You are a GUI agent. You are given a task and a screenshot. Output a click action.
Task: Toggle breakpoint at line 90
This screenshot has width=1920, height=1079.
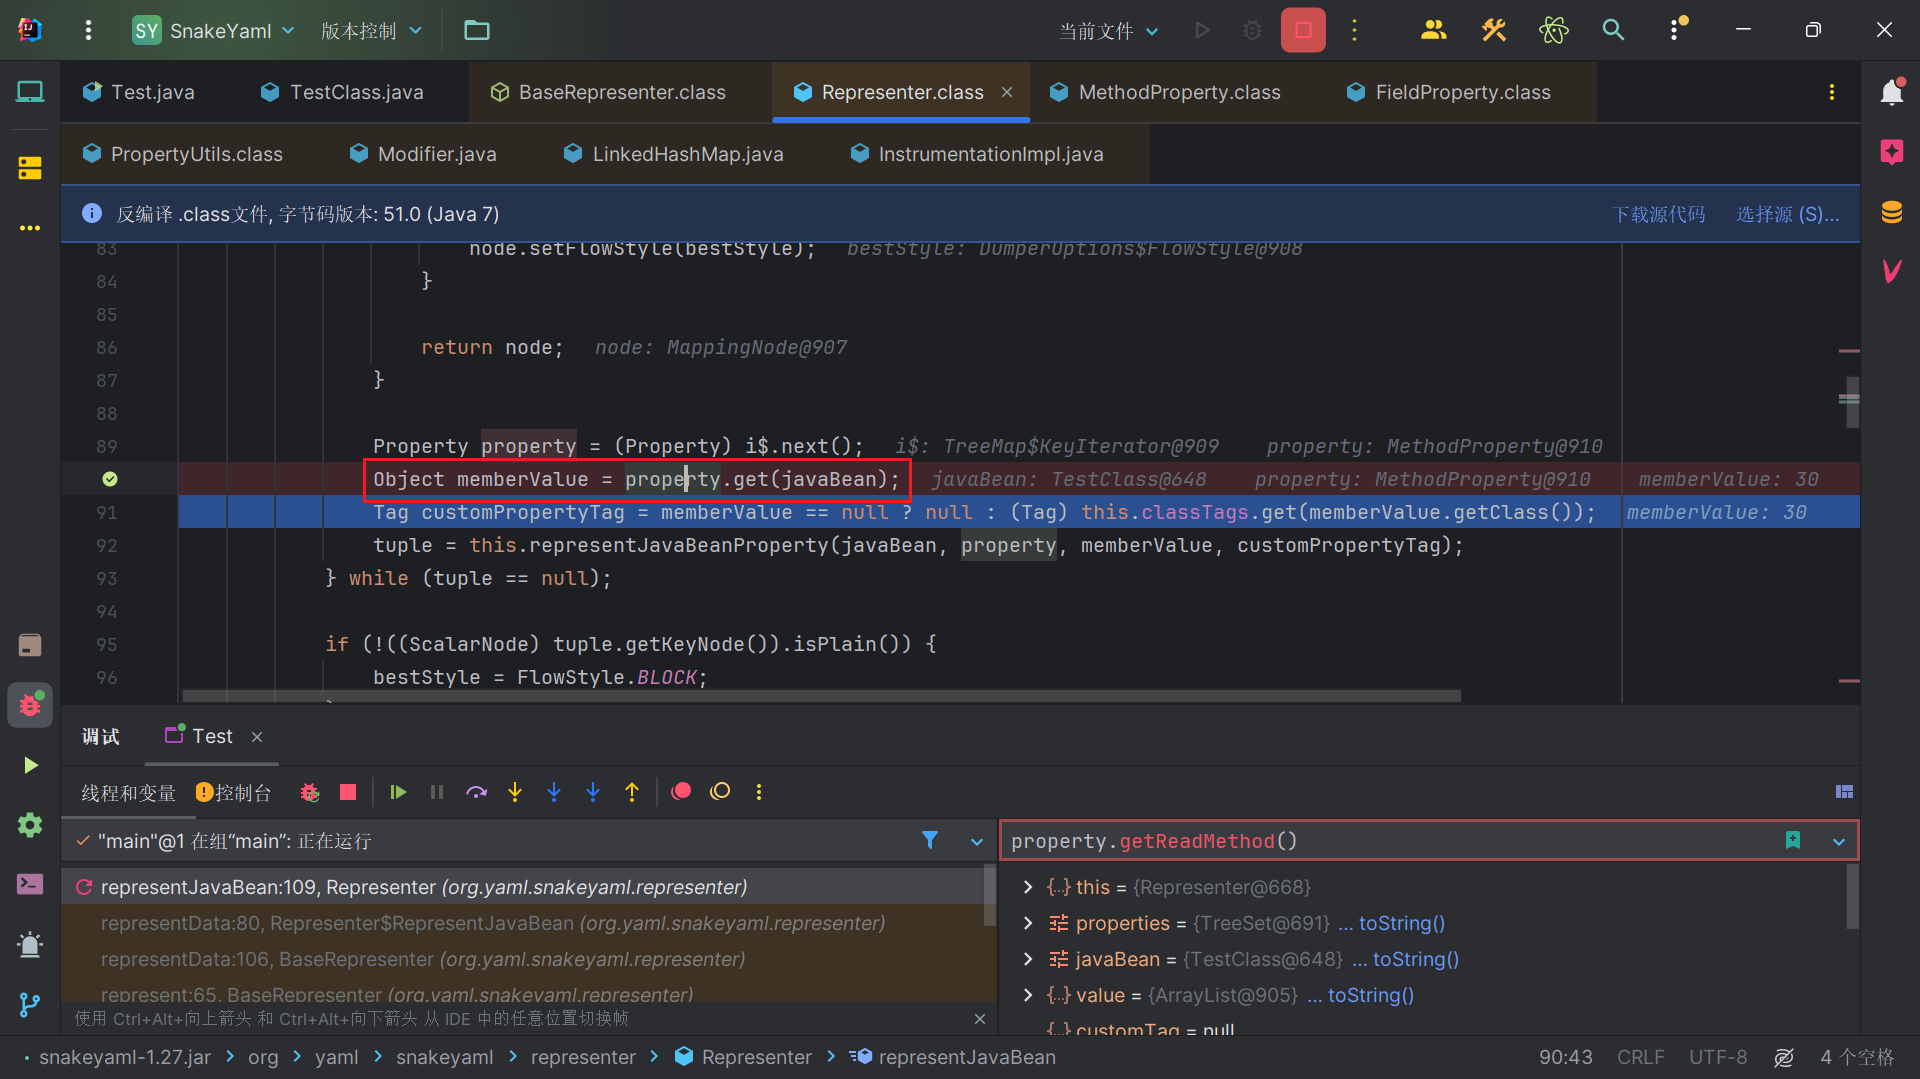click(x=110, y=479)
